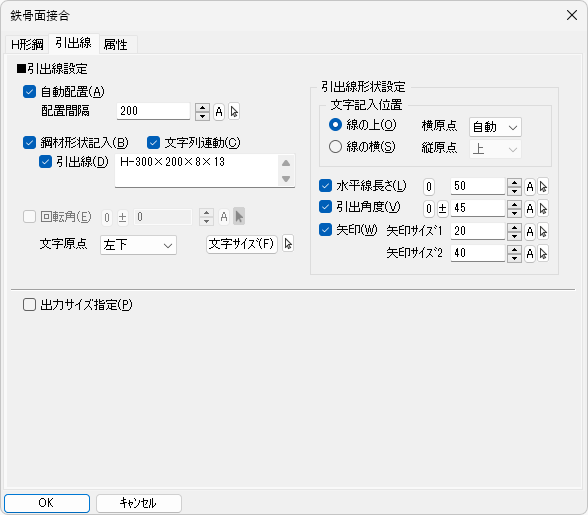Click cursor pick icon for 矢印サイズ1
588x515 pixels.
(543, 231)
